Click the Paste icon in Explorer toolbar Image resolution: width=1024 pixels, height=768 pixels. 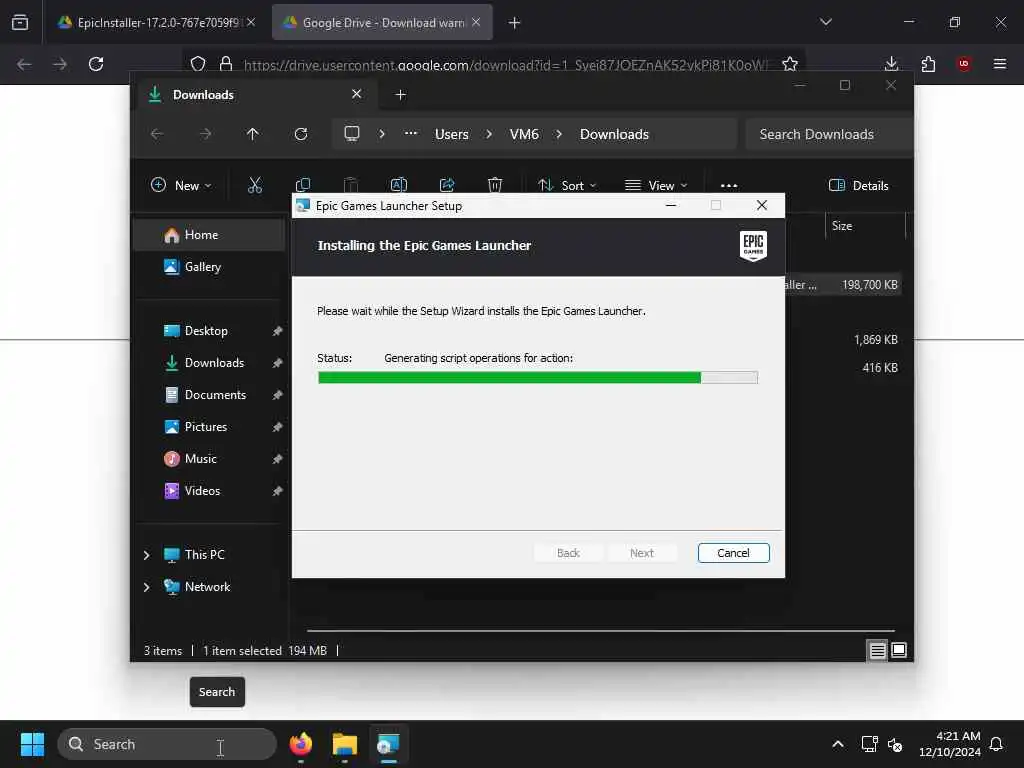point(351,185)
